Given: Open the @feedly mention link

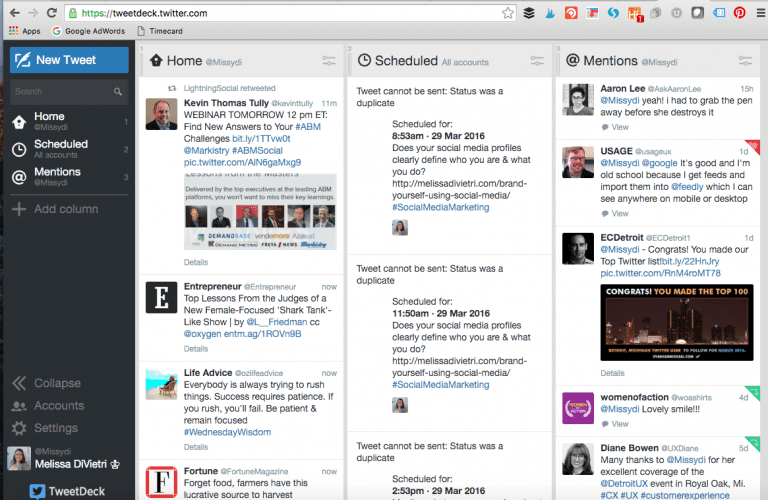Looking at the screenshot, I should pyautogui.click(x=687, y=187).
